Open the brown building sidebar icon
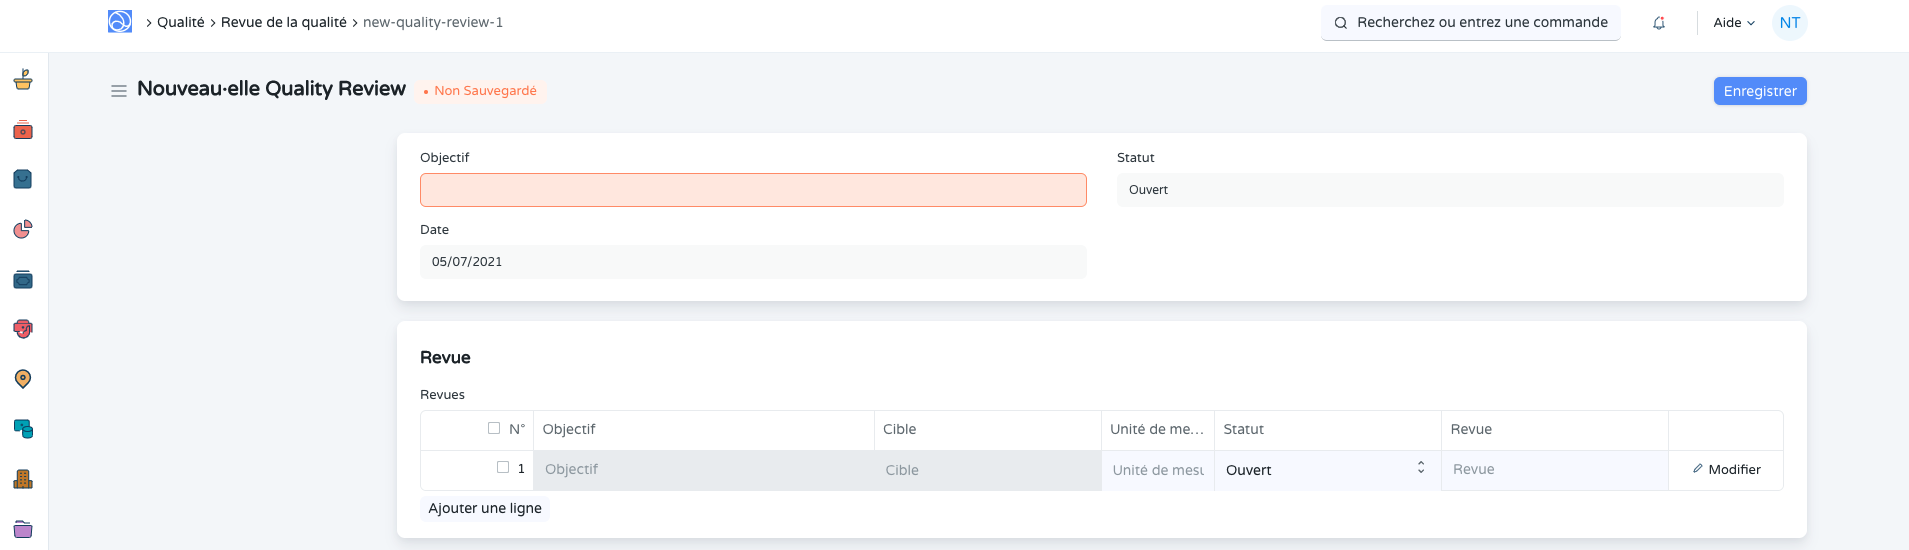Image resolution: width=1909 pixels, height=550 pixels. pos(23,479)
